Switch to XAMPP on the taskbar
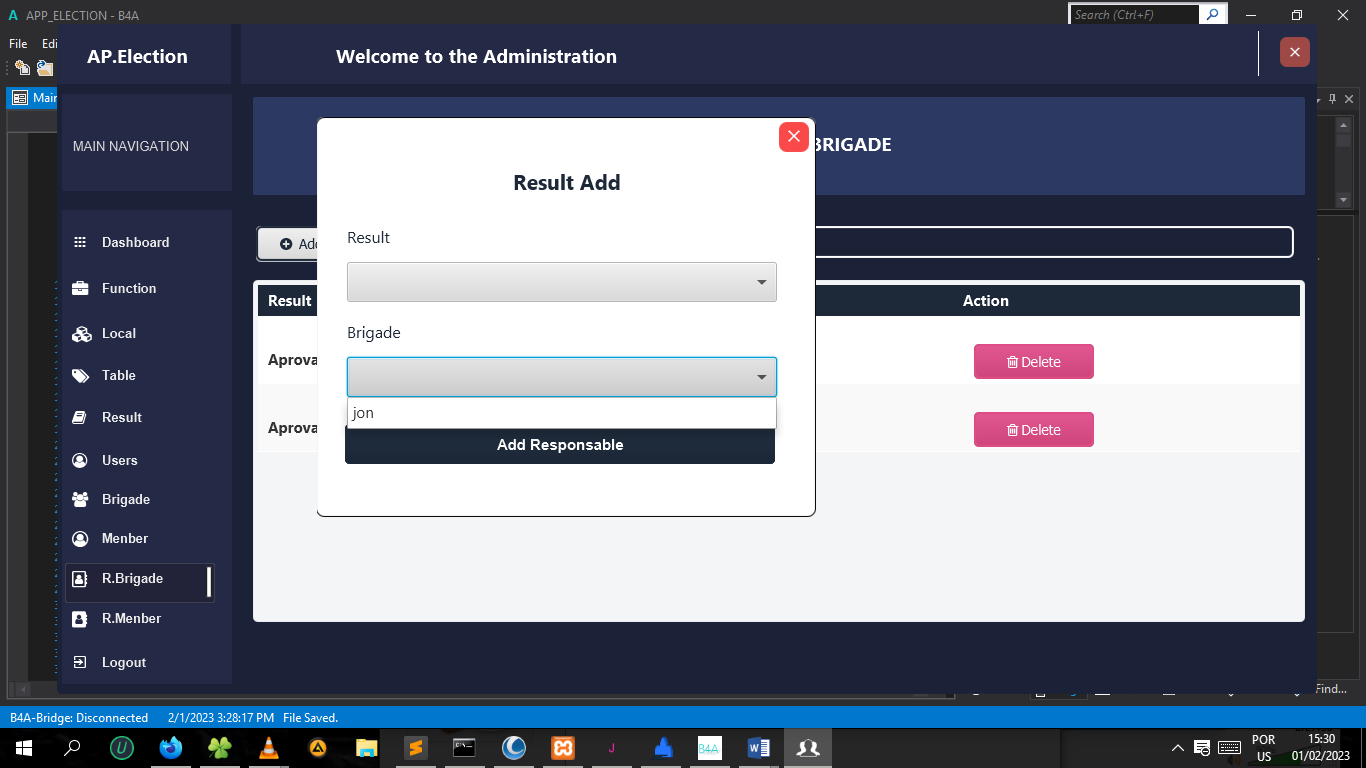 pyautogui.click(x=563, y=748)
